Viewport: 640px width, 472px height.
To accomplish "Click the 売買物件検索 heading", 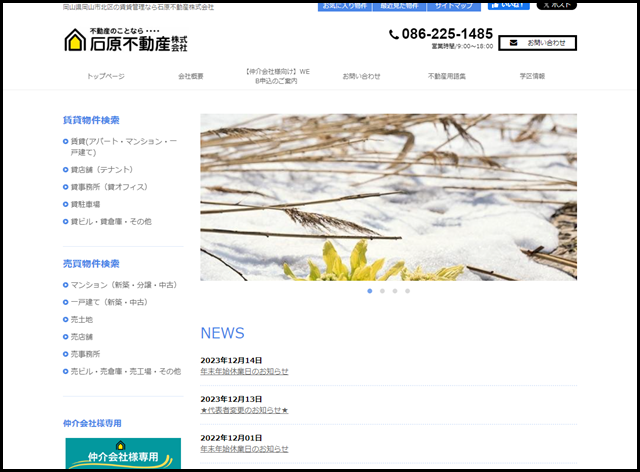I will 91,264.
